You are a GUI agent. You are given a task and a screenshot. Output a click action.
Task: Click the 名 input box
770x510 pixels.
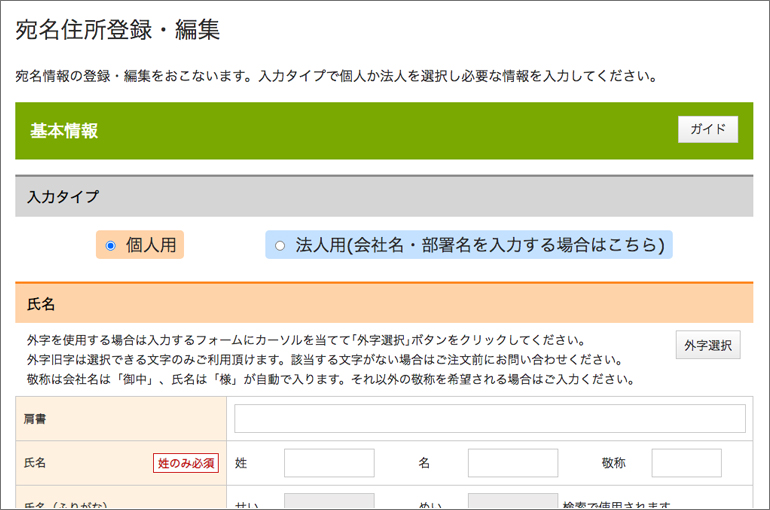[512, 463]
